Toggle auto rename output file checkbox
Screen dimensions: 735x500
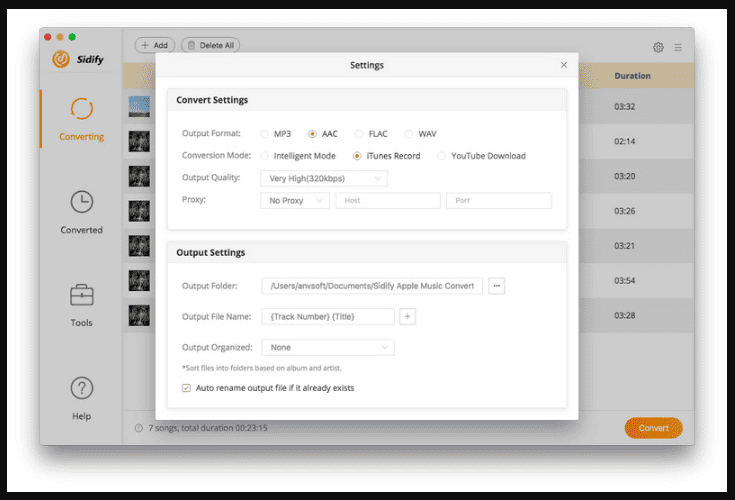186,388
